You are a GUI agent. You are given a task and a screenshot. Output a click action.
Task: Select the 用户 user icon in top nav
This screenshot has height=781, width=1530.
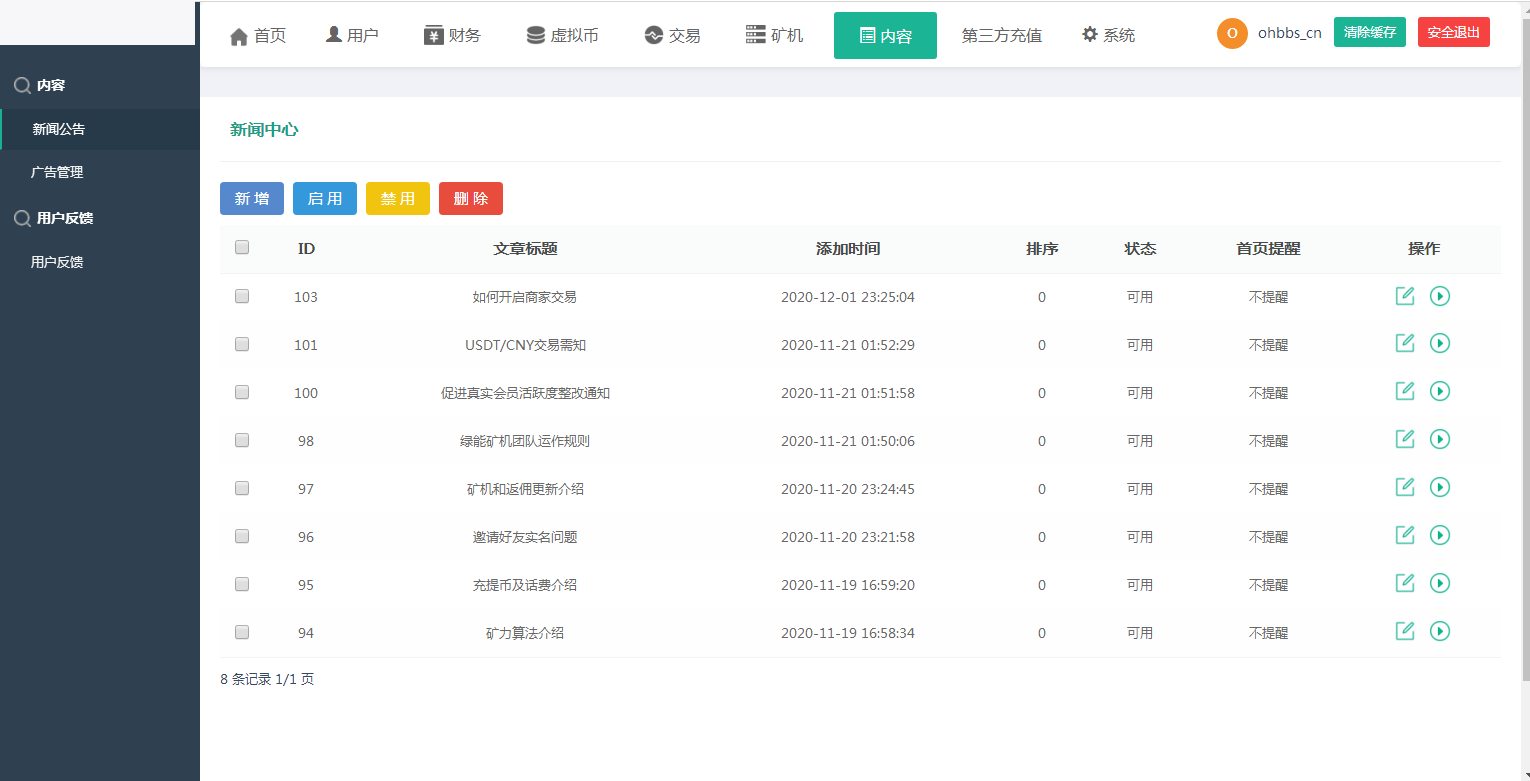coord(333,33)
